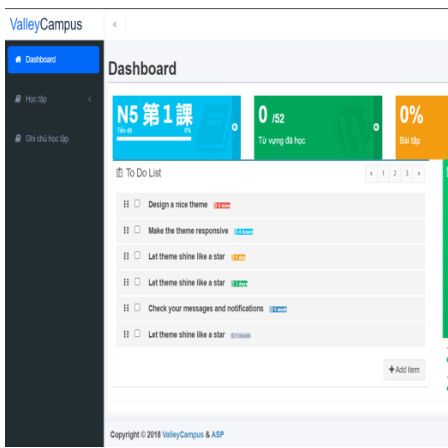448x448 pixels.
Task: Click the circle arrow icon on N5 card
Action: [x=235, y=127]
